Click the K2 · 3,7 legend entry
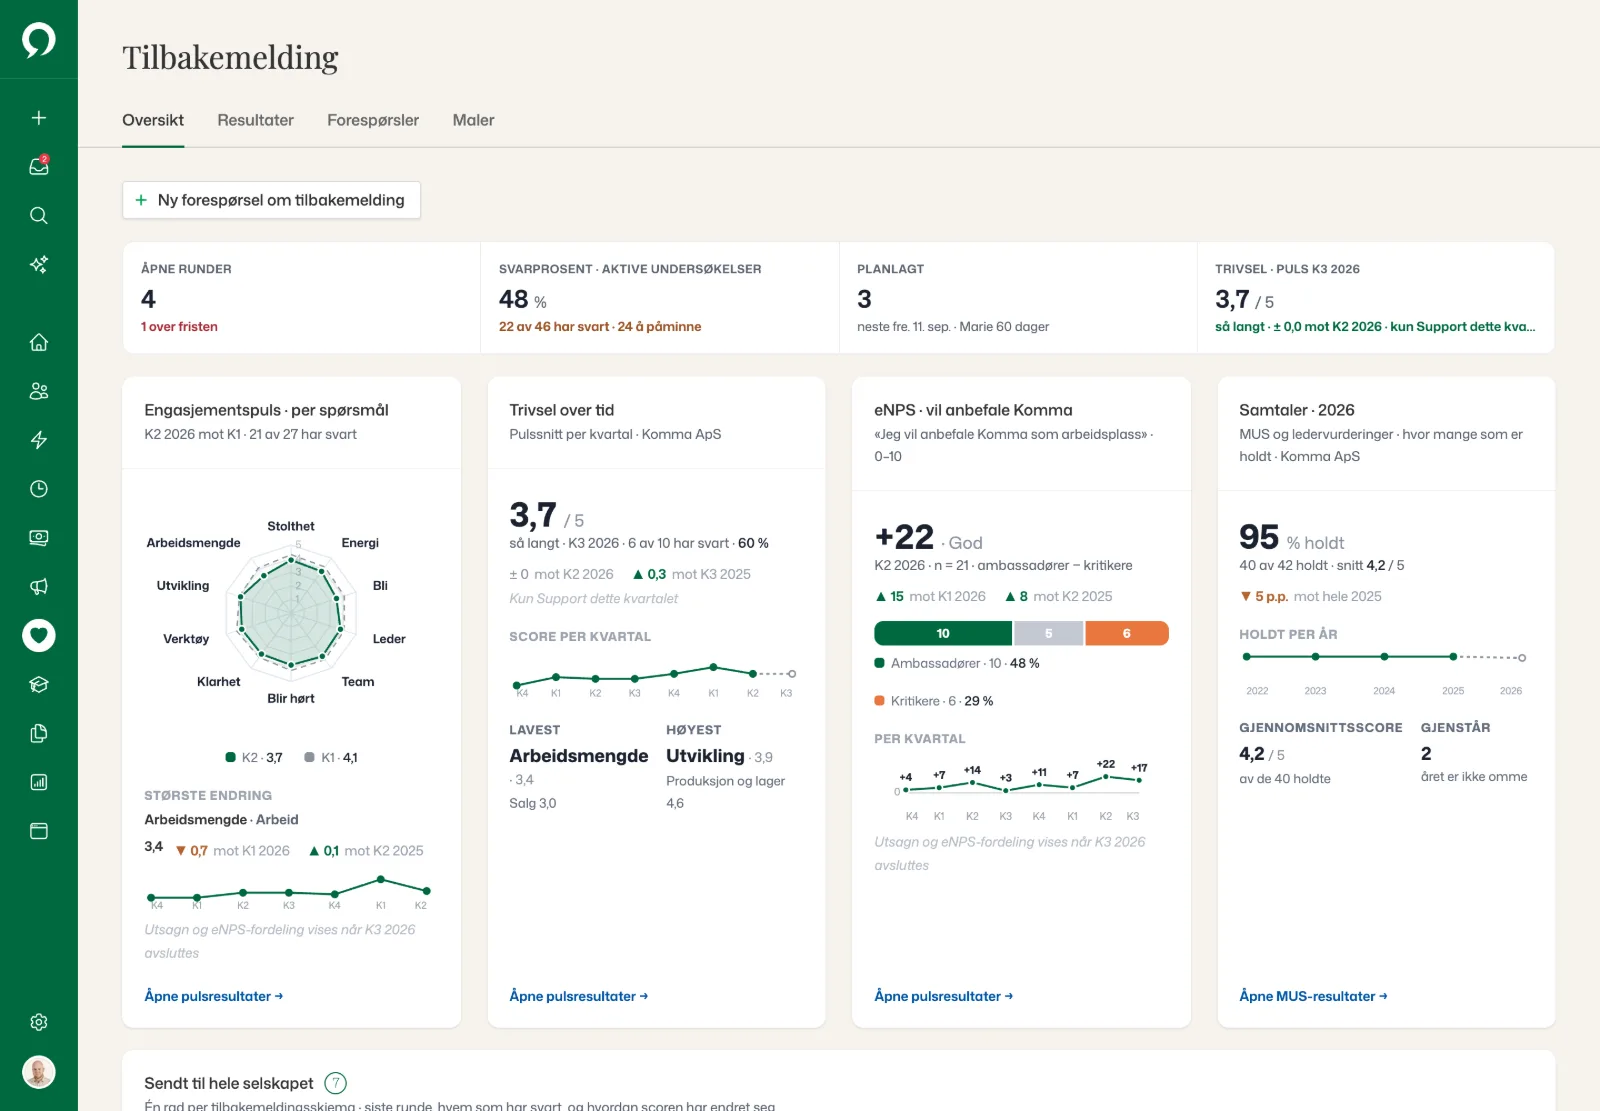Image resolution: width=1600 pixels, height=1111 pixels. (254, 758)
